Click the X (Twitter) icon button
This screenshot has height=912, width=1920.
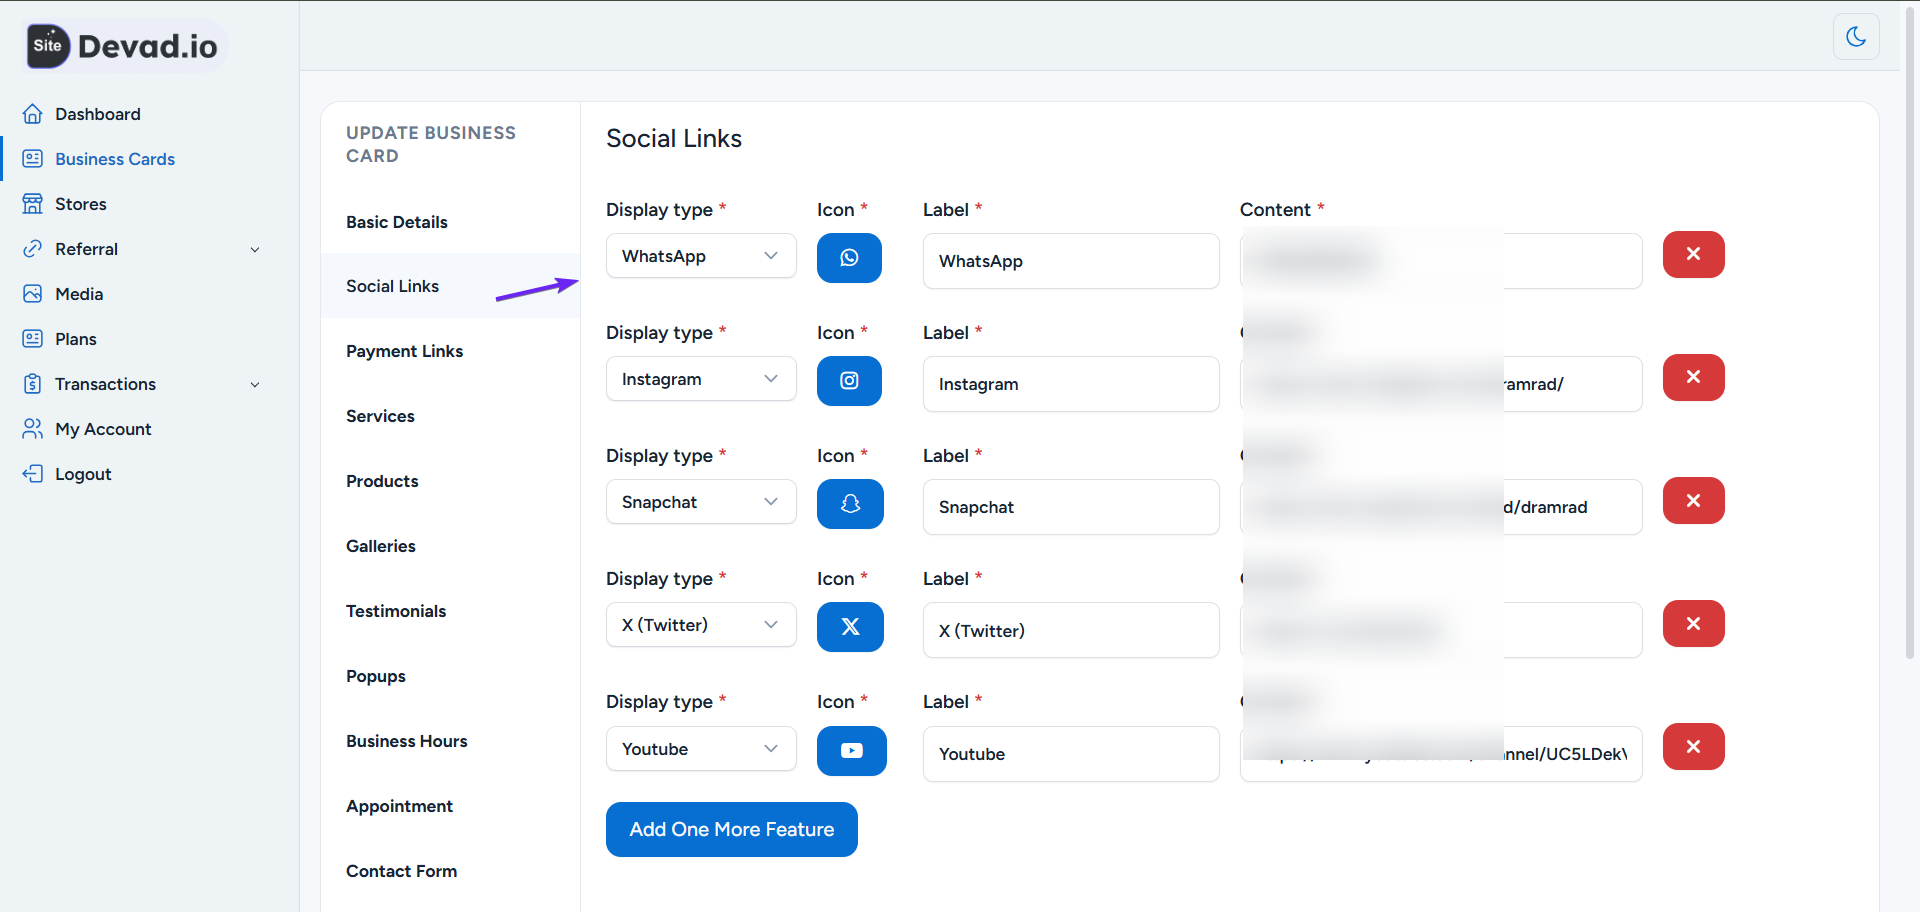click(850, 627)
